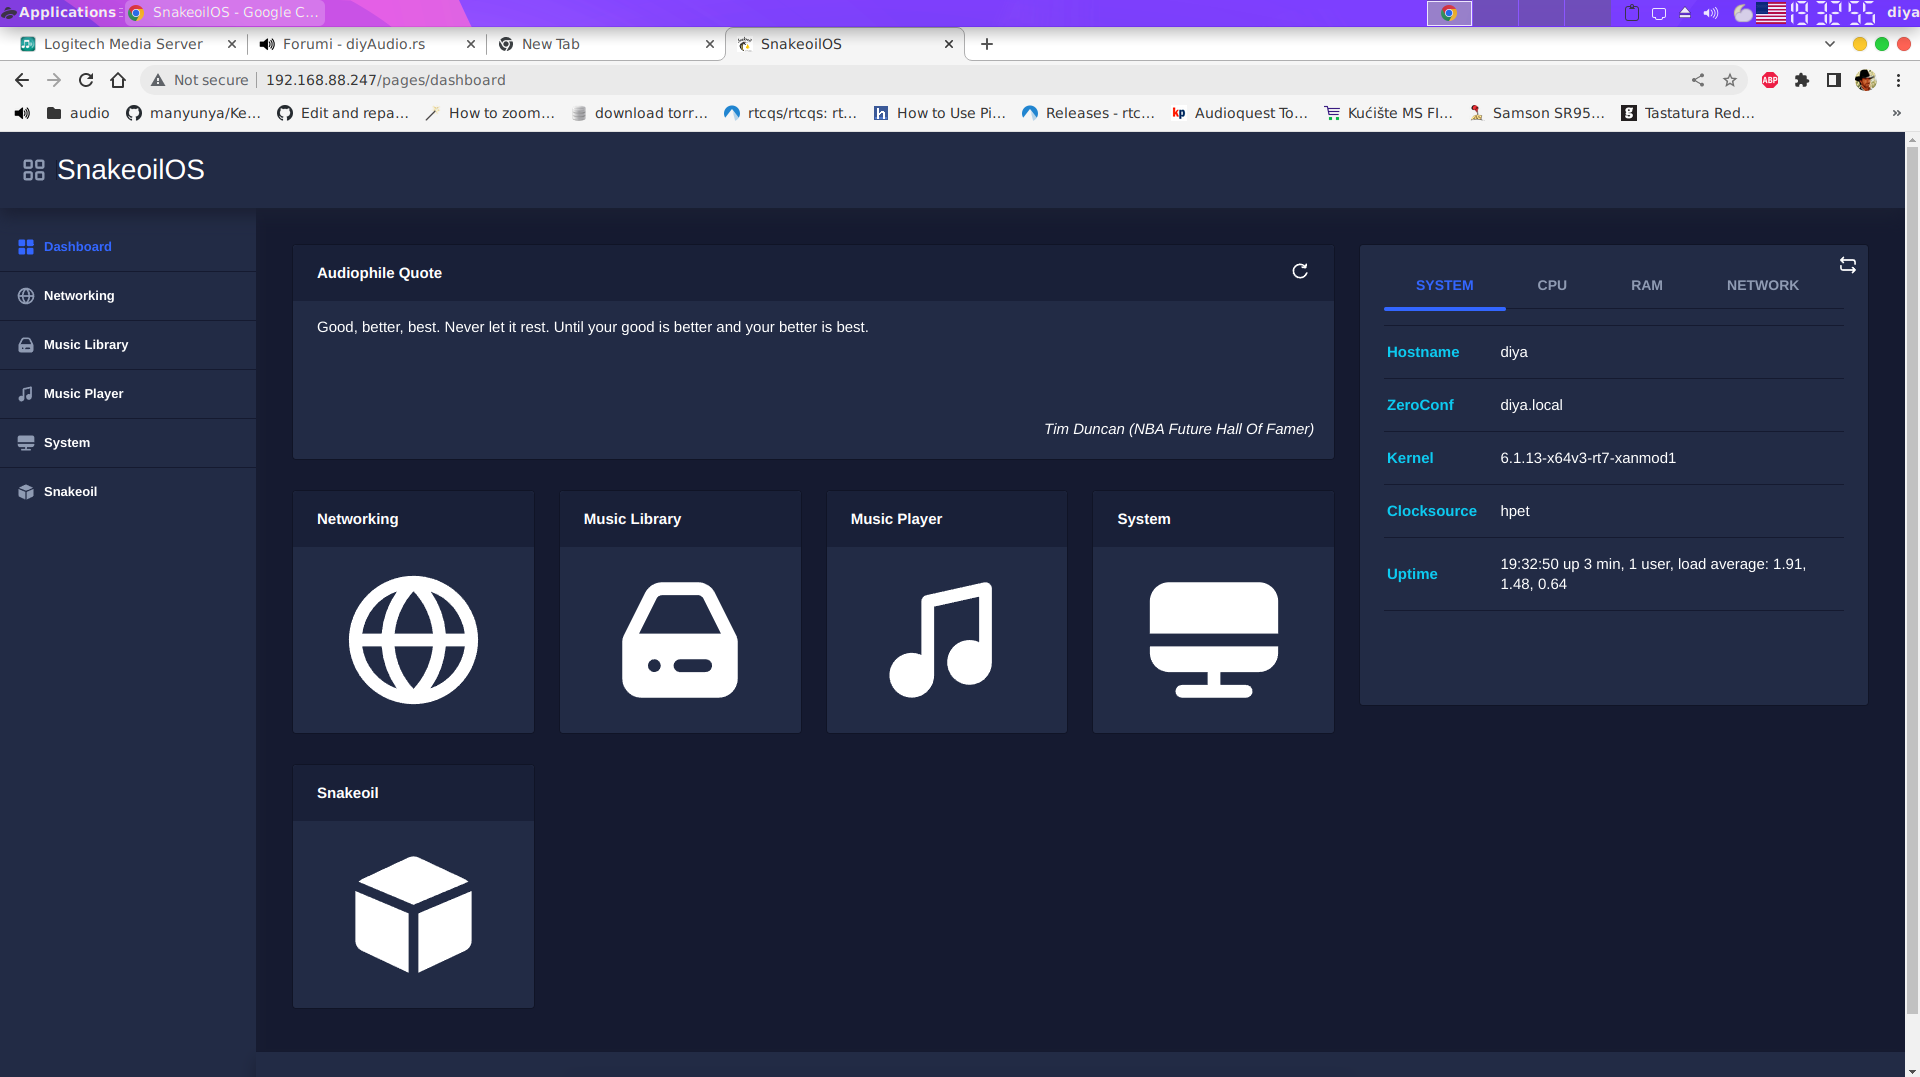Show more bookmarks with the chevron
The width and height of the screenshot is (1920, 1077).
(x=1896, y=113)
